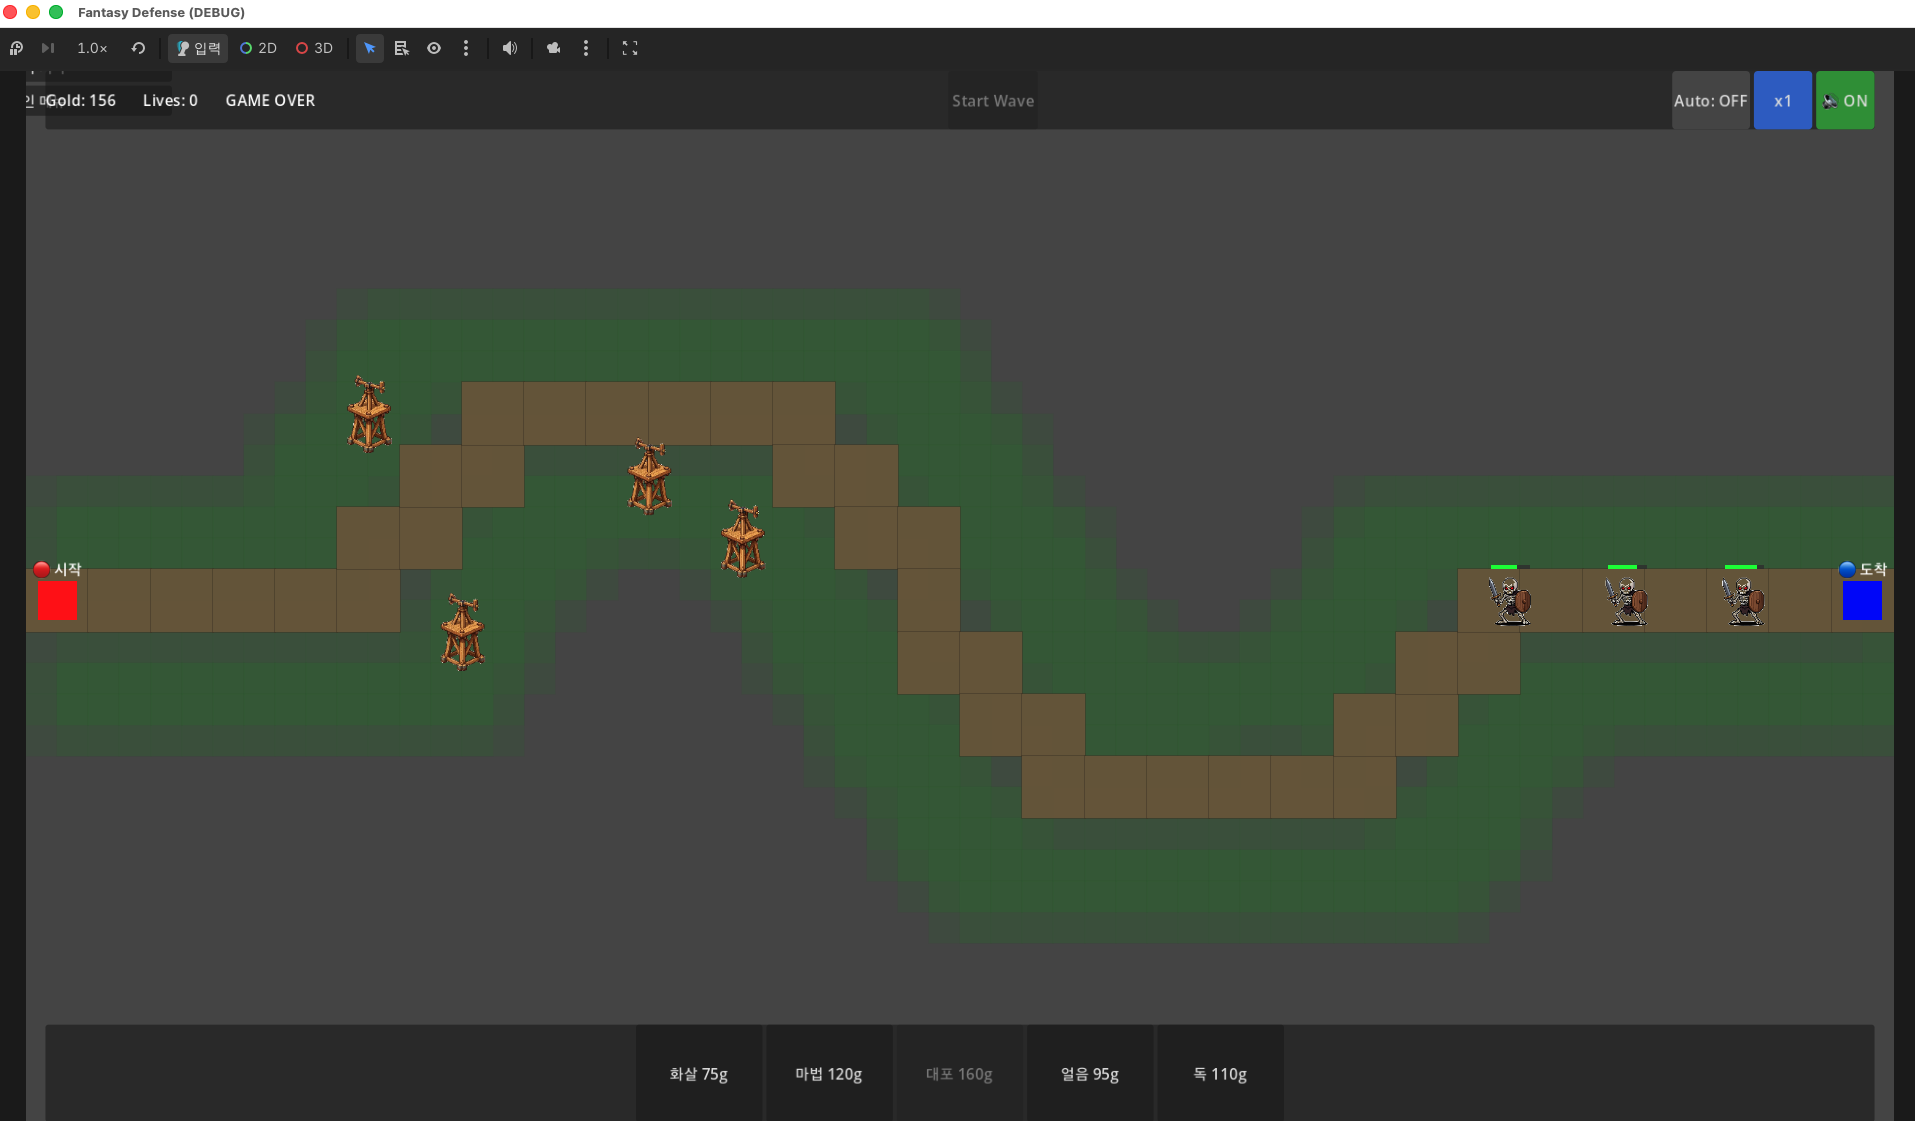Select the 3D mode option

(314, 48)
